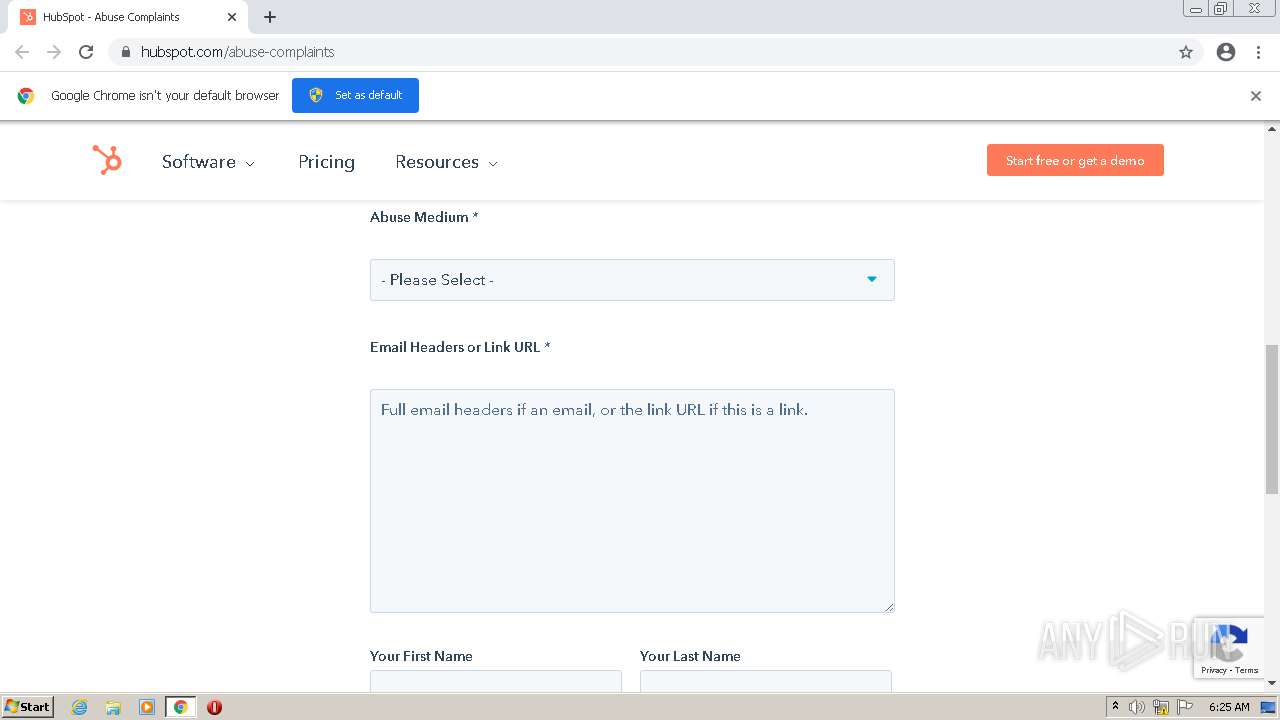1280x720 pixels.
Task: Expand the Resources navigation menu
Action: click(446, 162)
